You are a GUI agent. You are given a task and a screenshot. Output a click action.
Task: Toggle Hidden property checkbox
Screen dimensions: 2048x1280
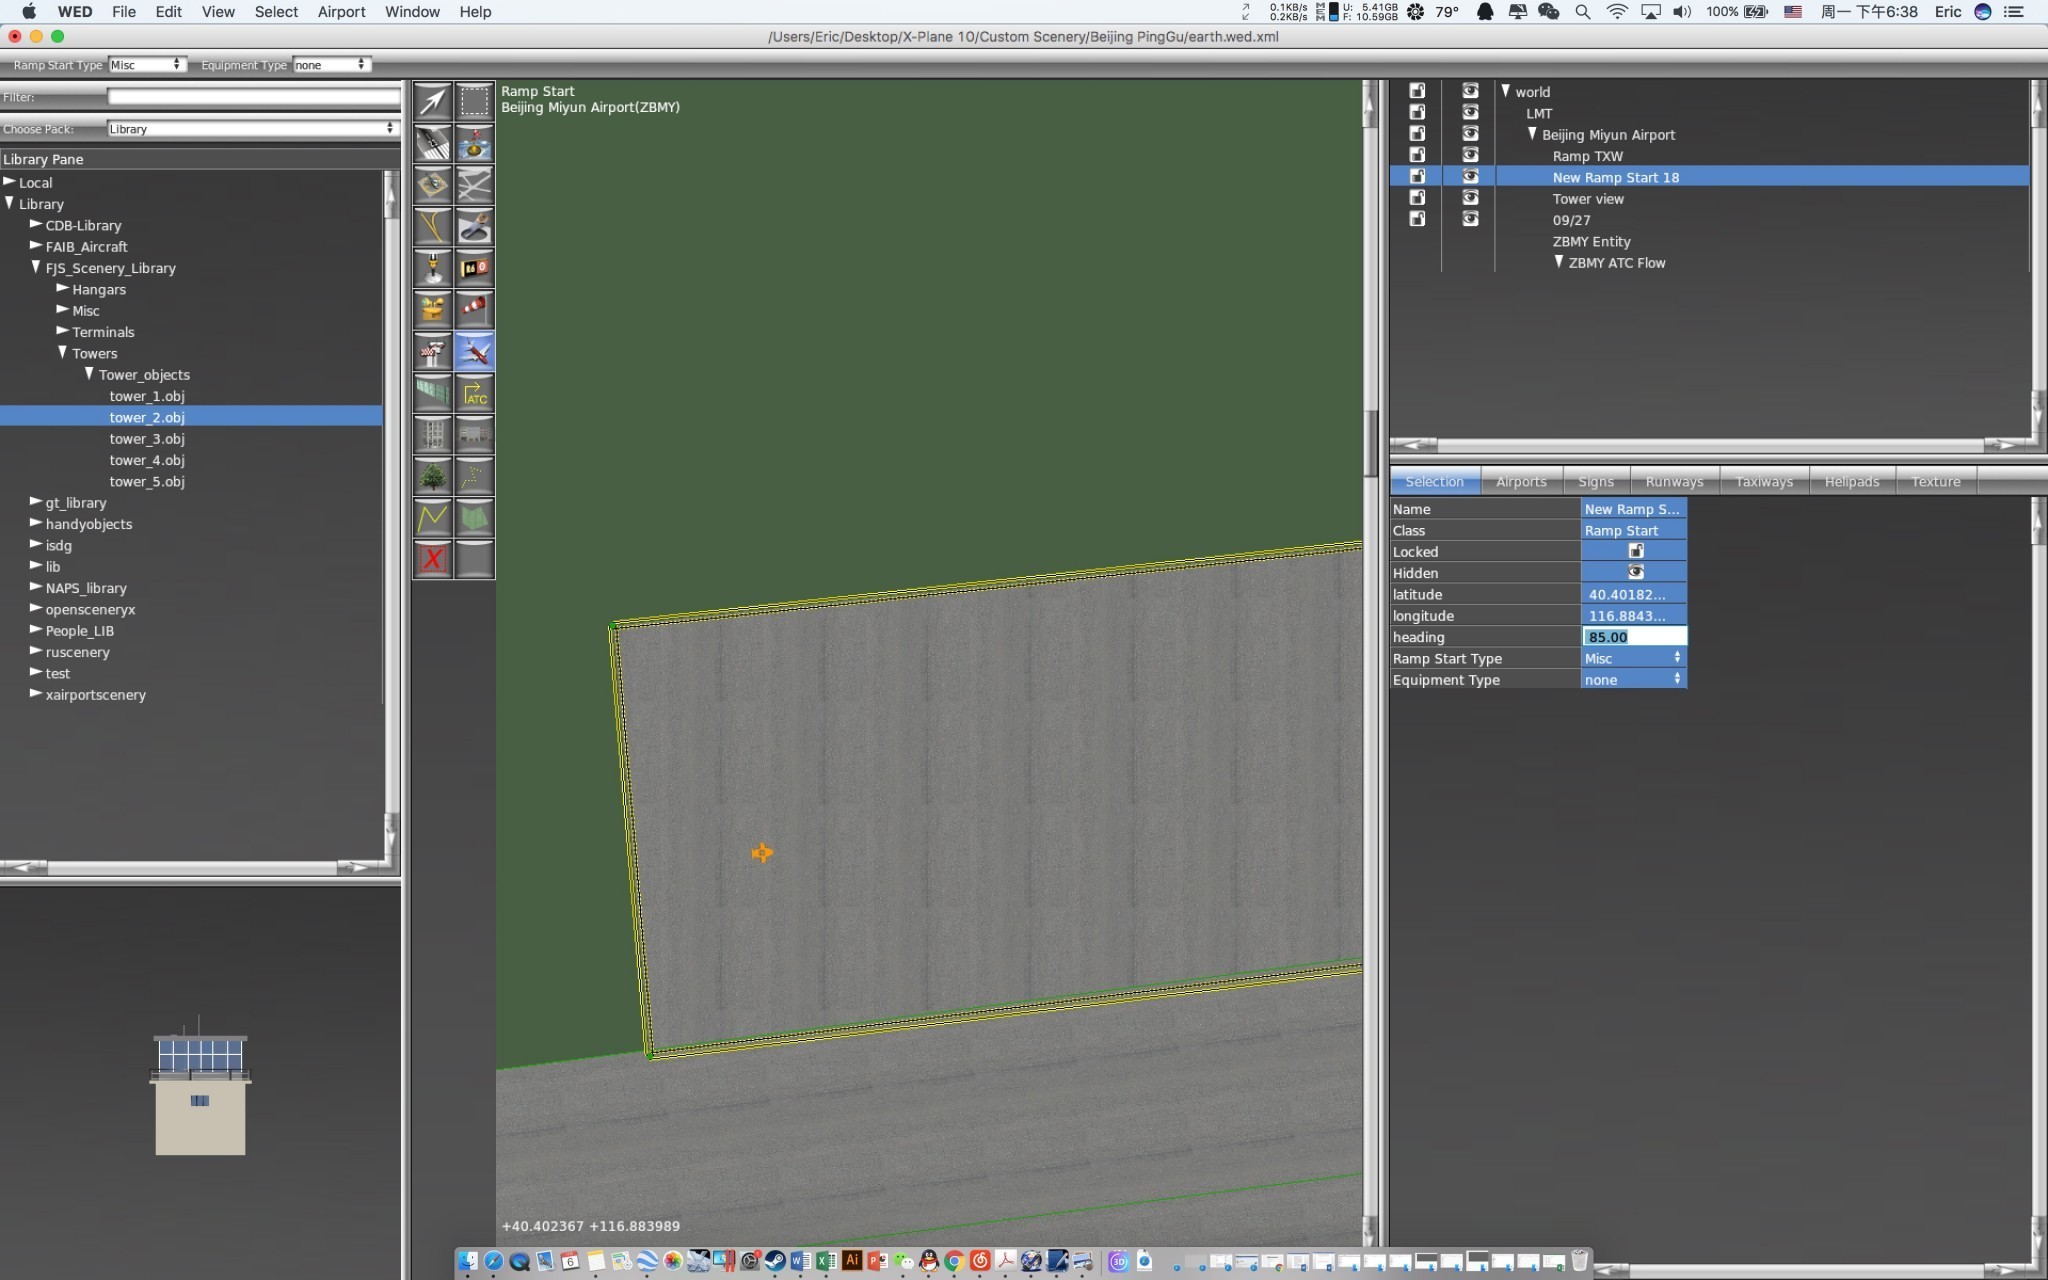[x=1636, y=572]
